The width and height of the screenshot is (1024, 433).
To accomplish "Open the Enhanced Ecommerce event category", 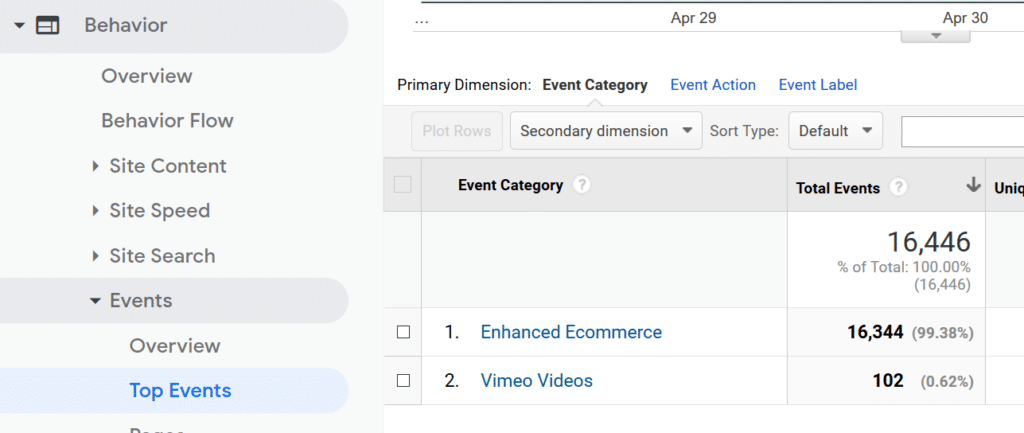I will coord(571,332).
